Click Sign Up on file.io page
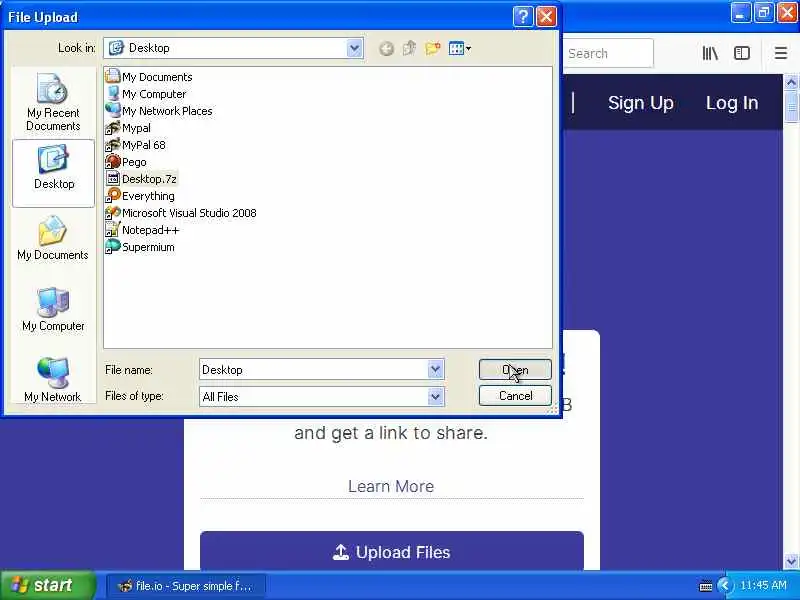This screenshot has height=600, width=800. point(641,103)
